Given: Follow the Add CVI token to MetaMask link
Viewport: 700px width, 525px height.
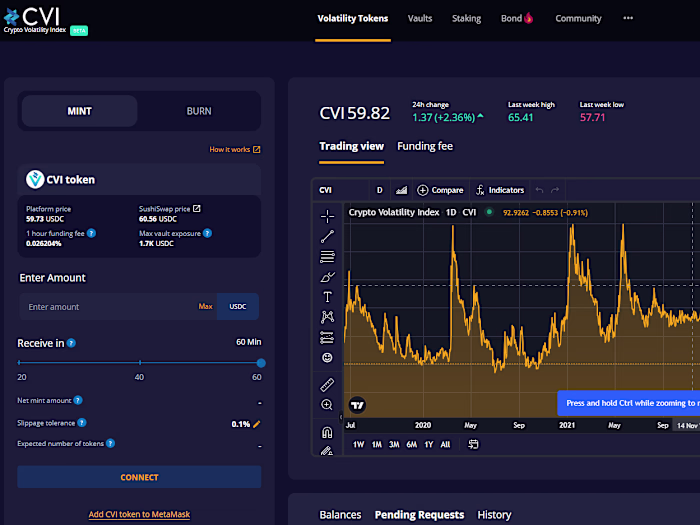Looking at the screenshot, I should [139, 514].
